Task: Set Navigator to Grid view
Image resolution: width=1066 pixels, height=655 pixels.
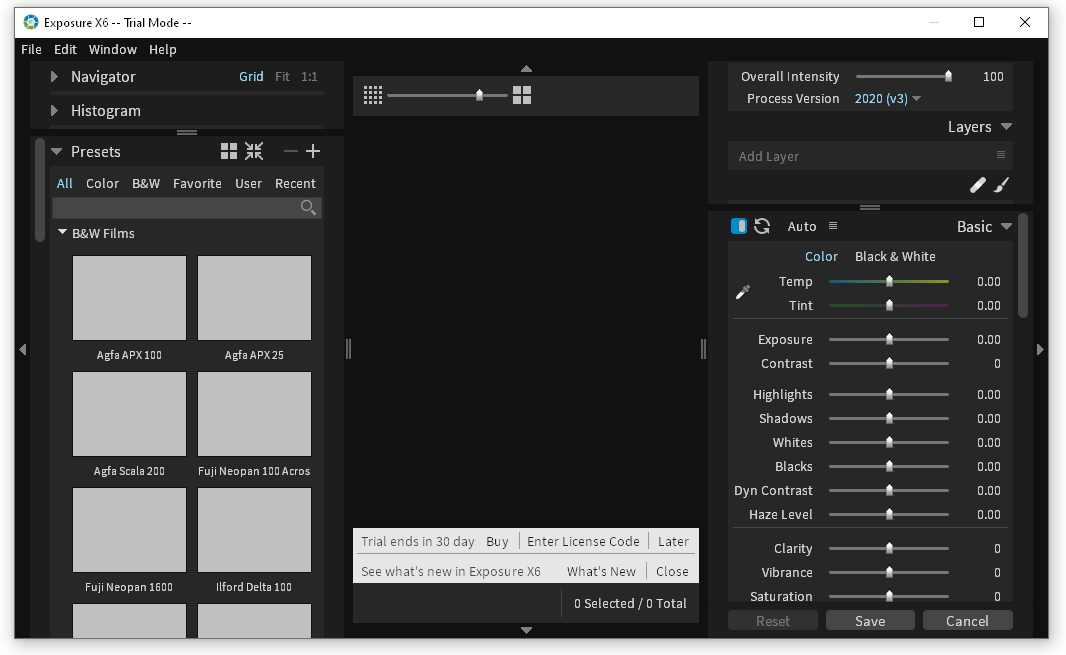Action: (x=251, y=76)
